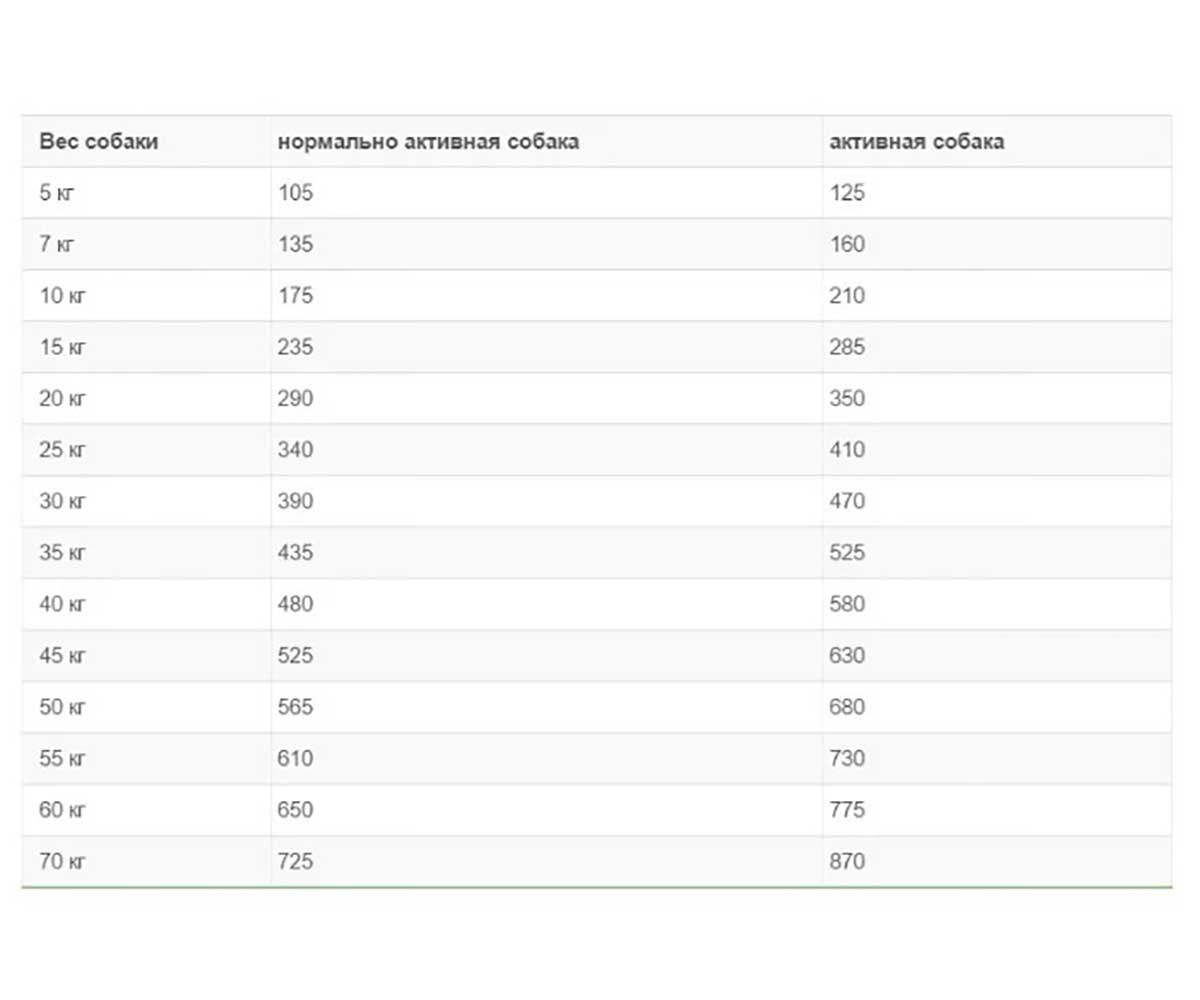Screen dimensions: 1200x1000
Task: Select the value 175 in 10 кг row
Action: click(295, 296)
